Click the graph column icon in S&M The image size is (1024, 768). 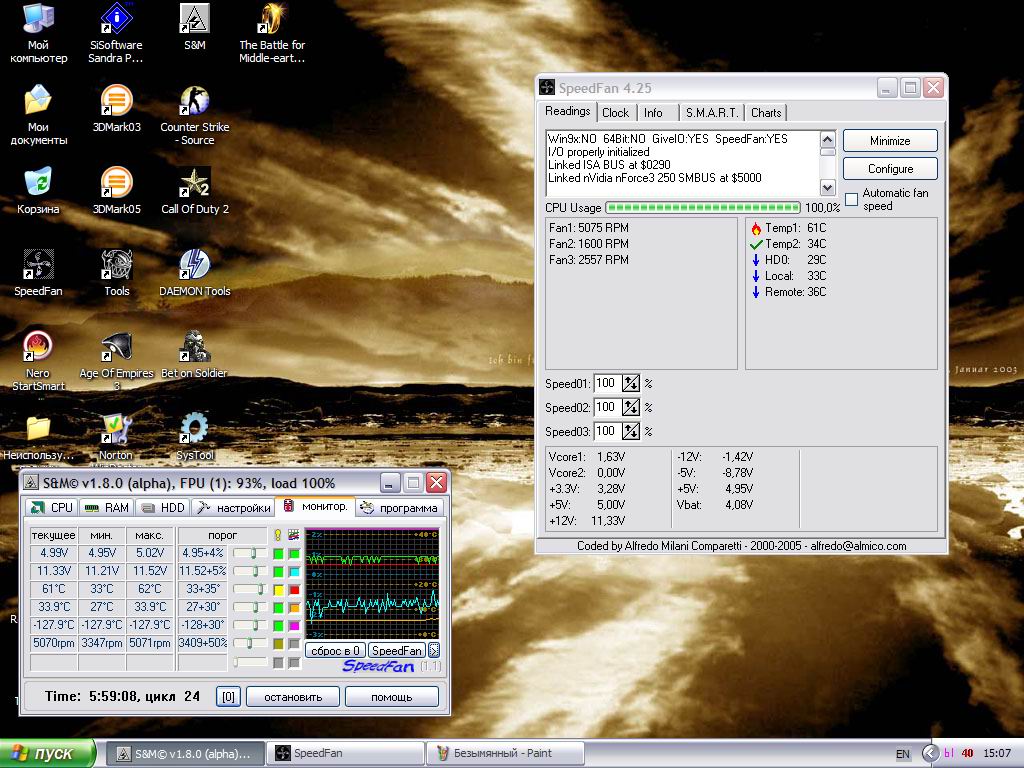[x=294, y=535]
